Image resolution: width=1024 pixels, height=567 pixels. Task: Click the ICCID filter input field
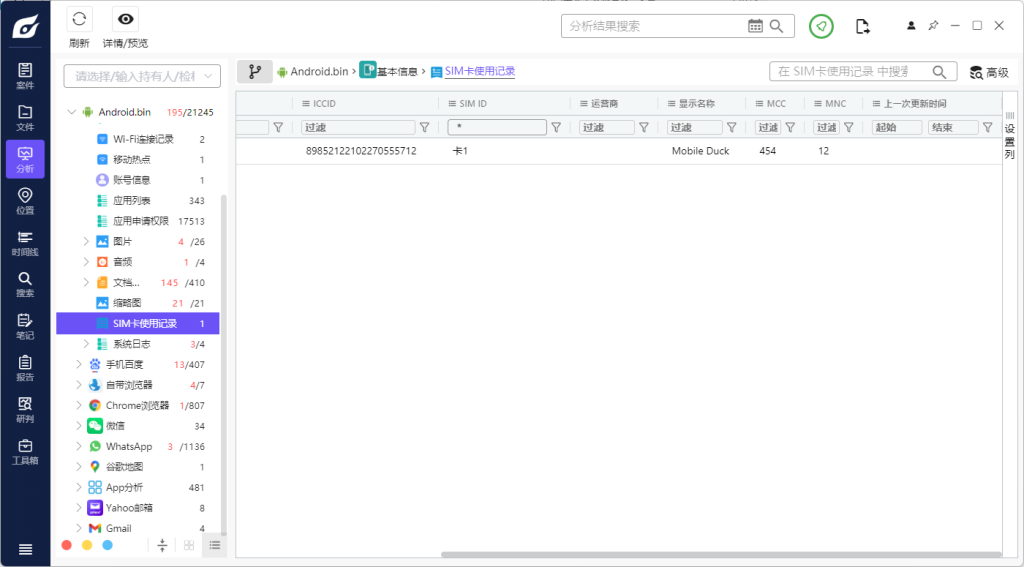coord(358,127)
